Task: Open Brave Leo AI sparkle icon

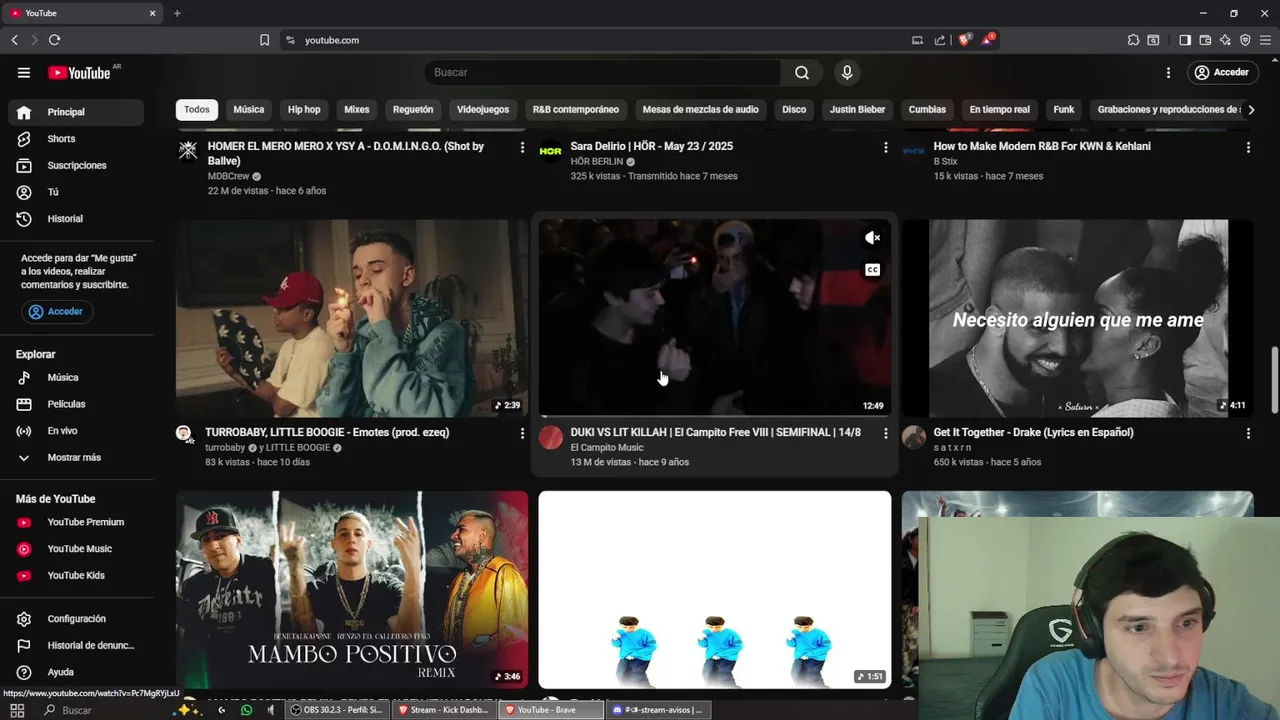Action: (1225, 40)
